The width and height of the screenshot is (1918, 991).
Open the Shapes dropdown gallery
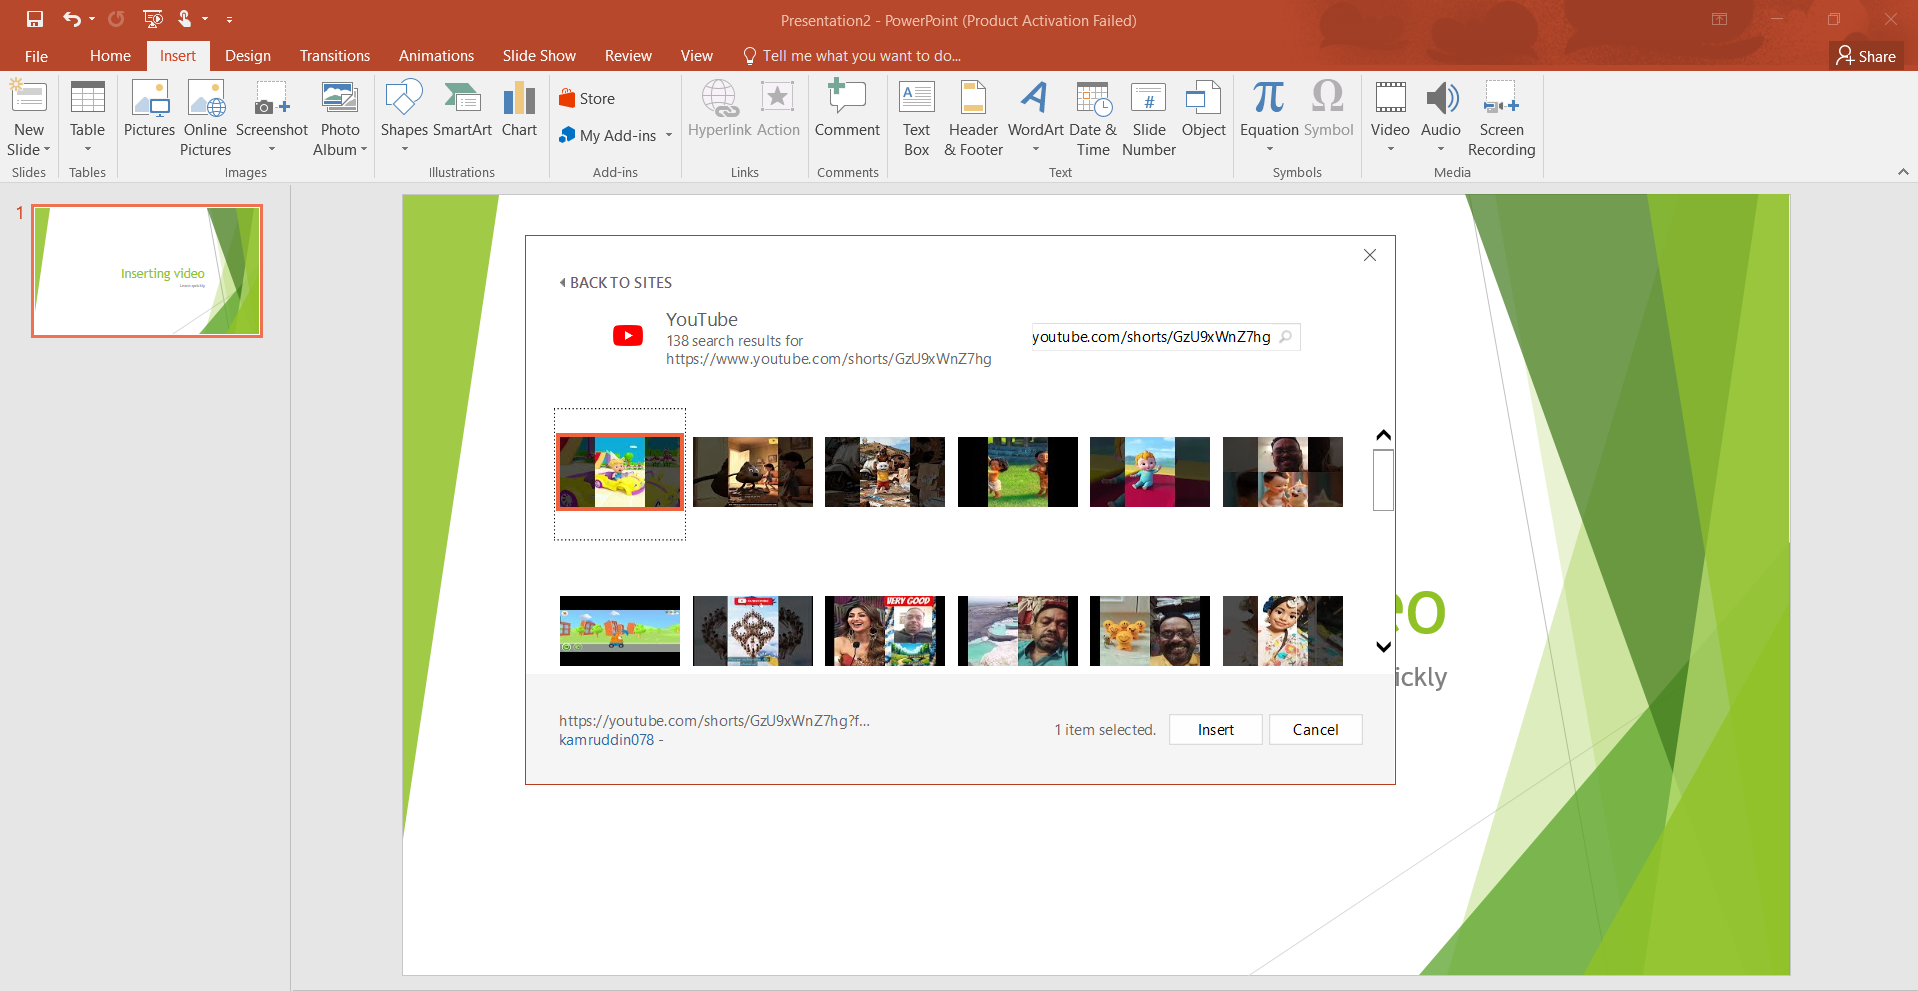tap(404, 149)
